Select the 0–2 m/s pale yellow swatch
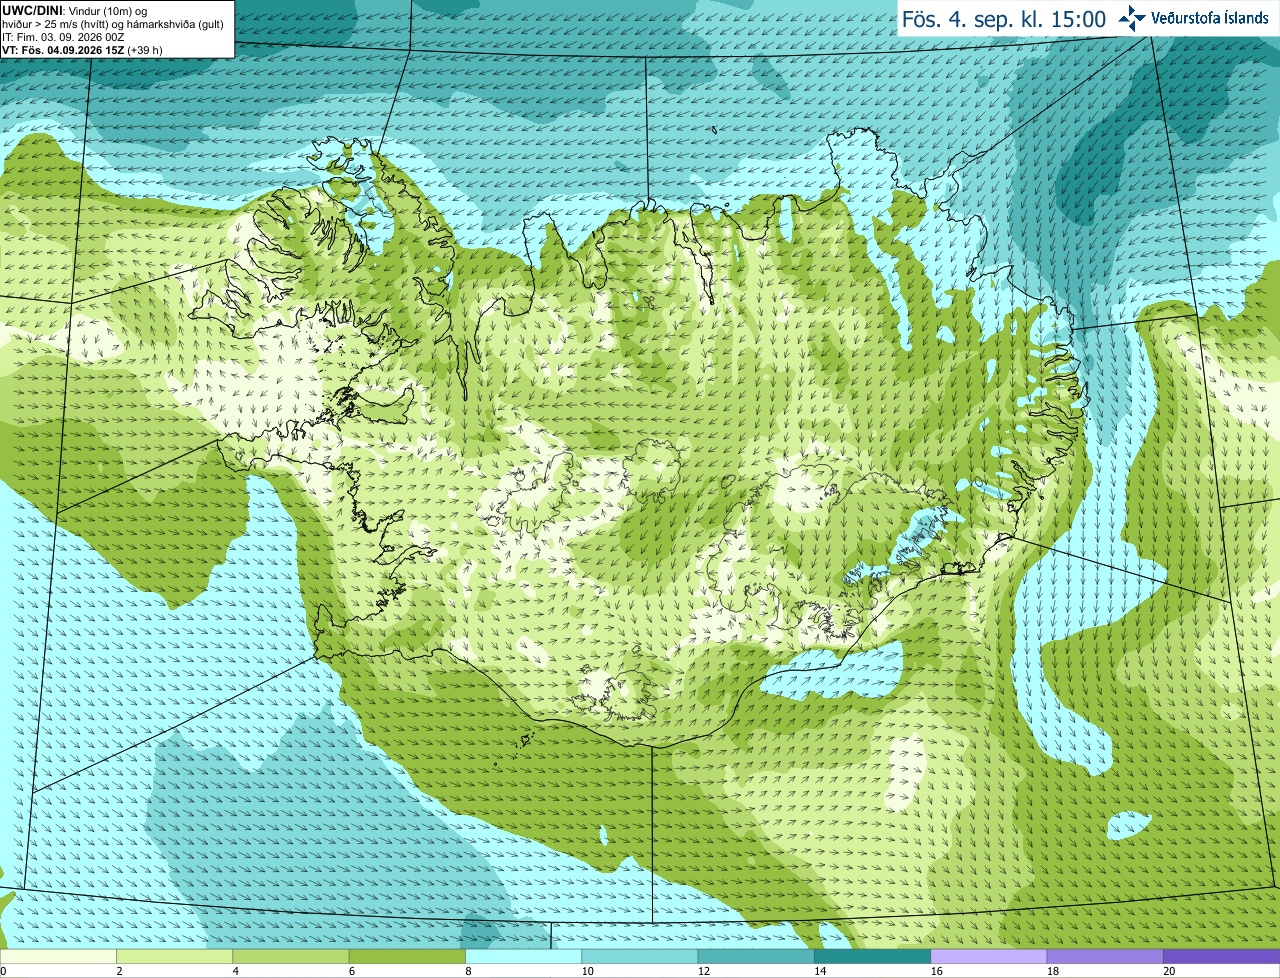 click(x=58, y=956)
